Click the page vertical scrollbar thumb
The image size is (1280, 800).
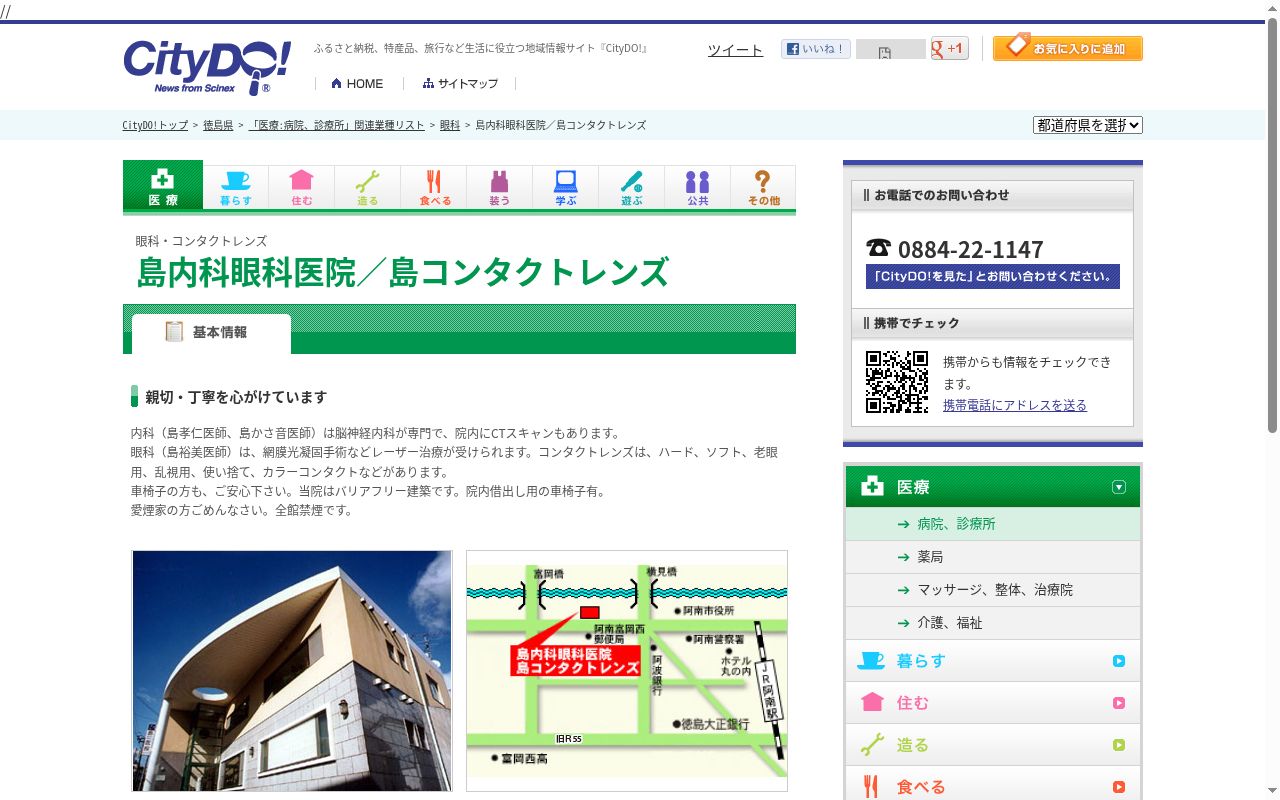pyautogui.click(x=1272, y=226)
